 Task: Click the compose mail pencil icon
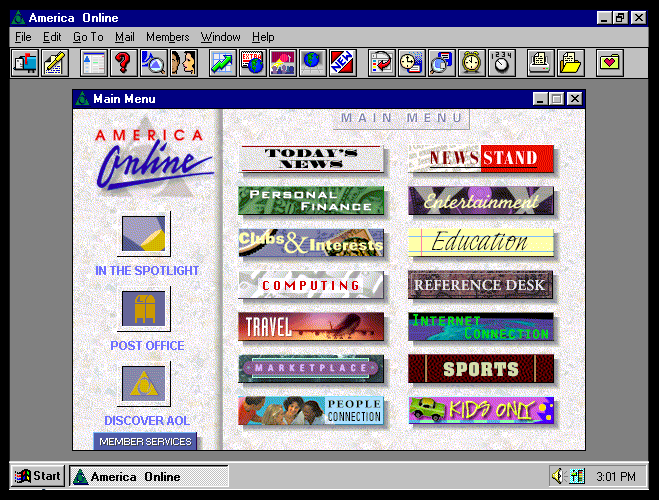[x=55, y=63]
